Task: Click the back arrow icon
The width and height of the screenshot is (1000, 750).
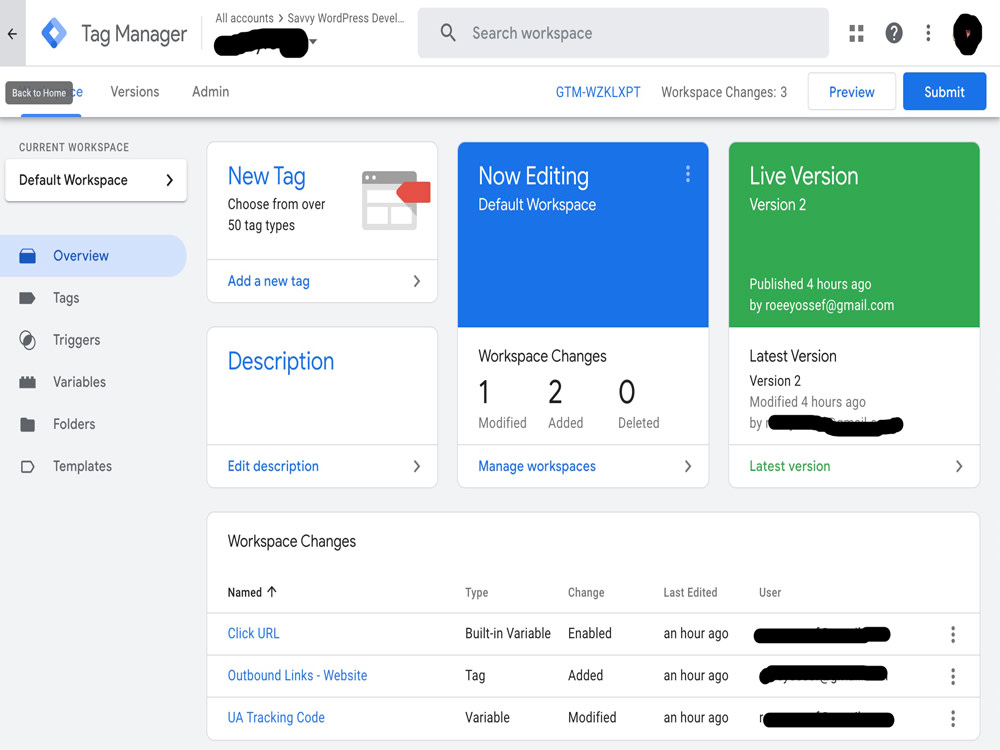Action: click(x=12, y=34)
